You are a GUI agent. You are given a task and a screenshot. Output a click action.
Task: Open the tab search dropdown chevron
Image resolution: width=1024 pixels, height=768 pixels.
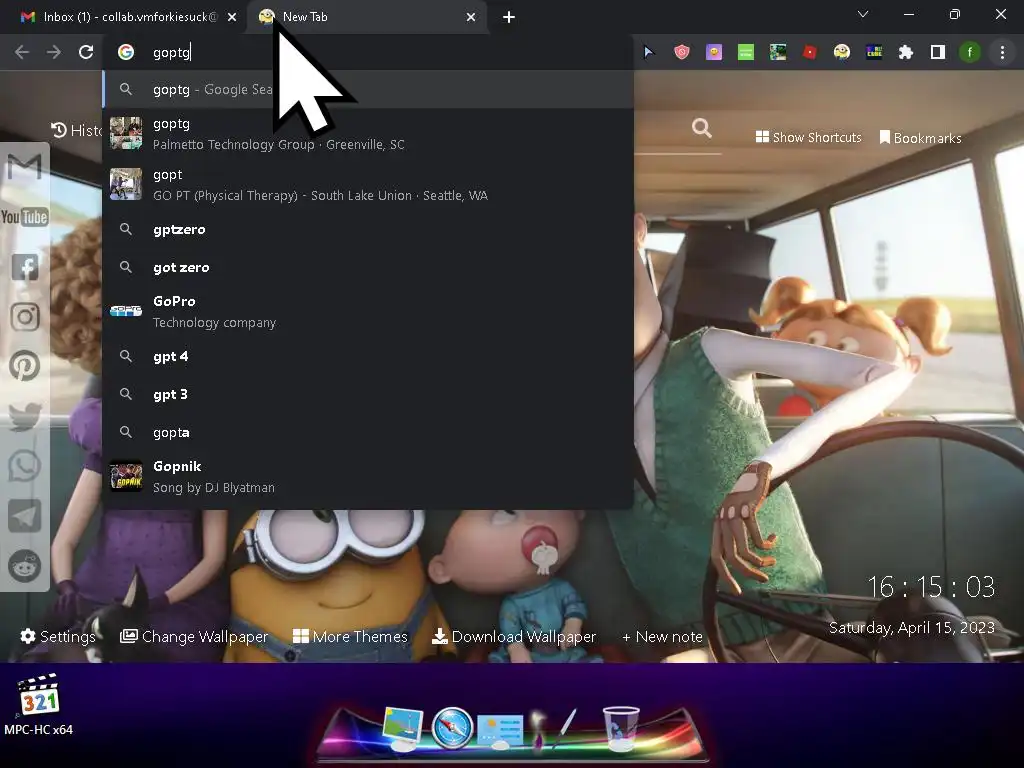tap(863, 14)
